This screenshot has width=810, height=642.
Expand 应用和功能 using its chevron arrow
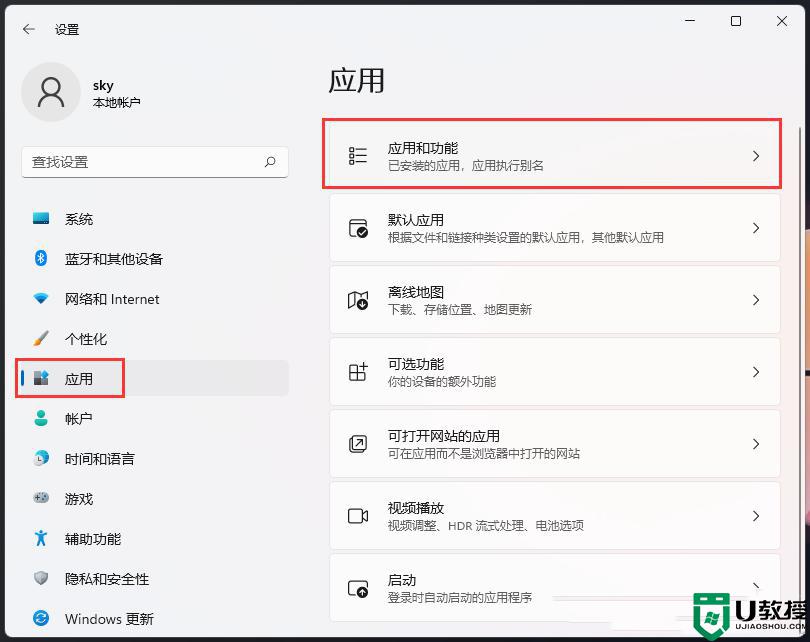(756, 156)
